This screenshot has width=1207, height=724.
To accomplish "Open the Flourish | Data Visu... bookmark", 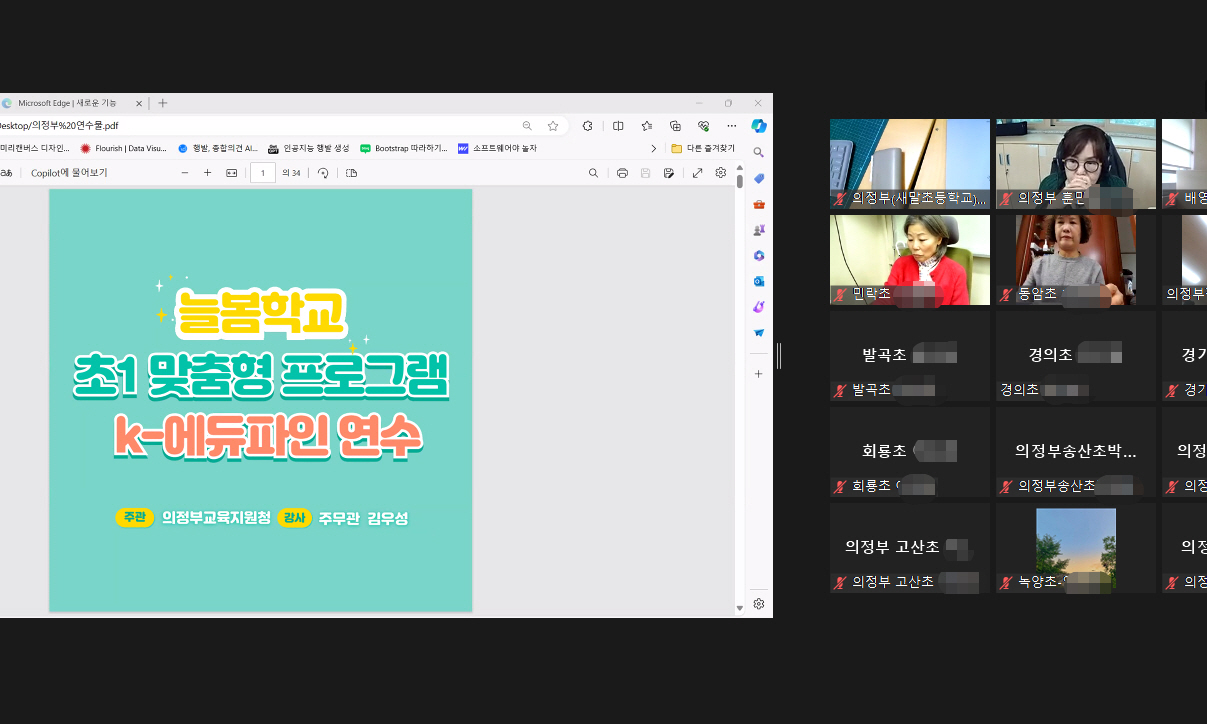I will tap(123, 148).
